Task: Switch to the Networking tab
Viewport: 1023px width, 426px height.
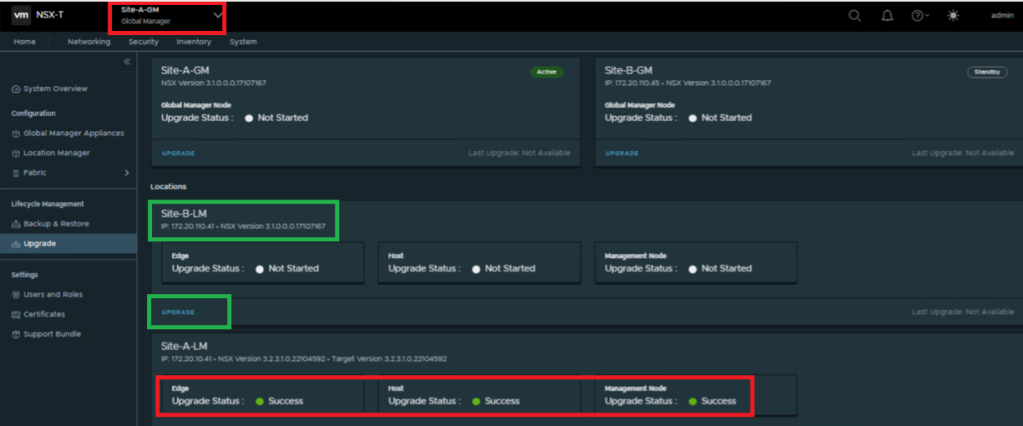Action: click(89, 42)
